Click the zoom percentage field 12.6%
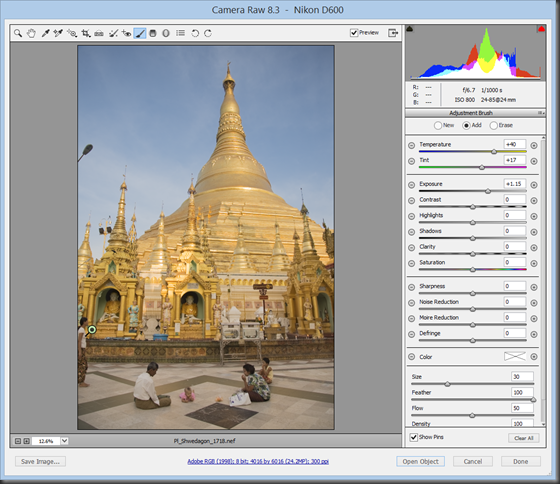The height and width of the screenshot is (484, 560). 46,441
